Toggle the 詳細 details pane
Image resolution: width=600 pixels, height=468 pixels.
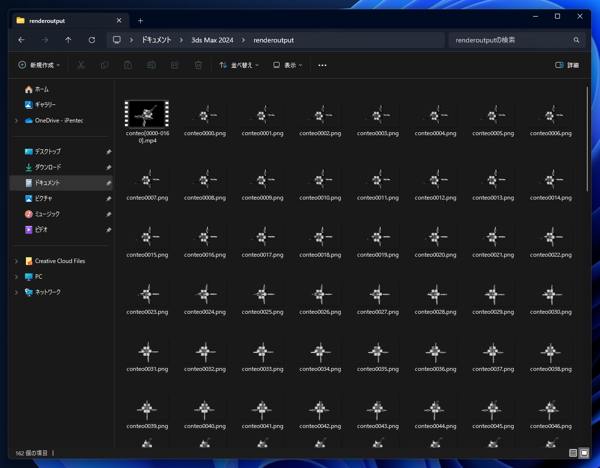pos(567,65)
